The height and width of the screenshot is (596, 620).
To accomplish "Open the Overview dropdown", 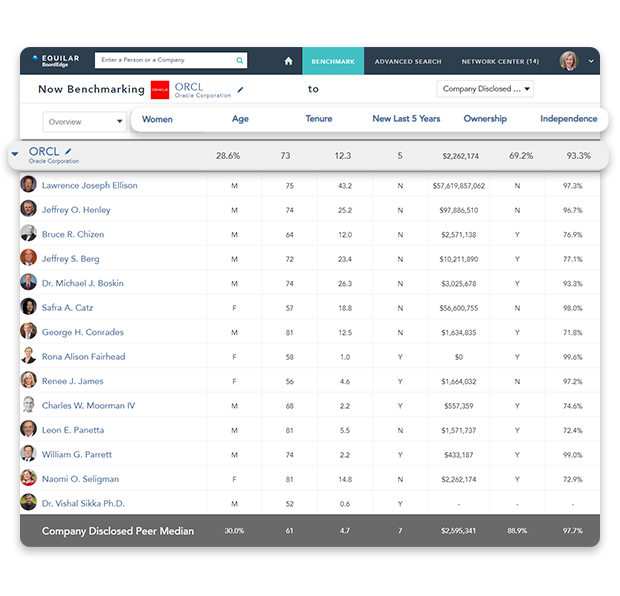I will (x=85, y=122).
